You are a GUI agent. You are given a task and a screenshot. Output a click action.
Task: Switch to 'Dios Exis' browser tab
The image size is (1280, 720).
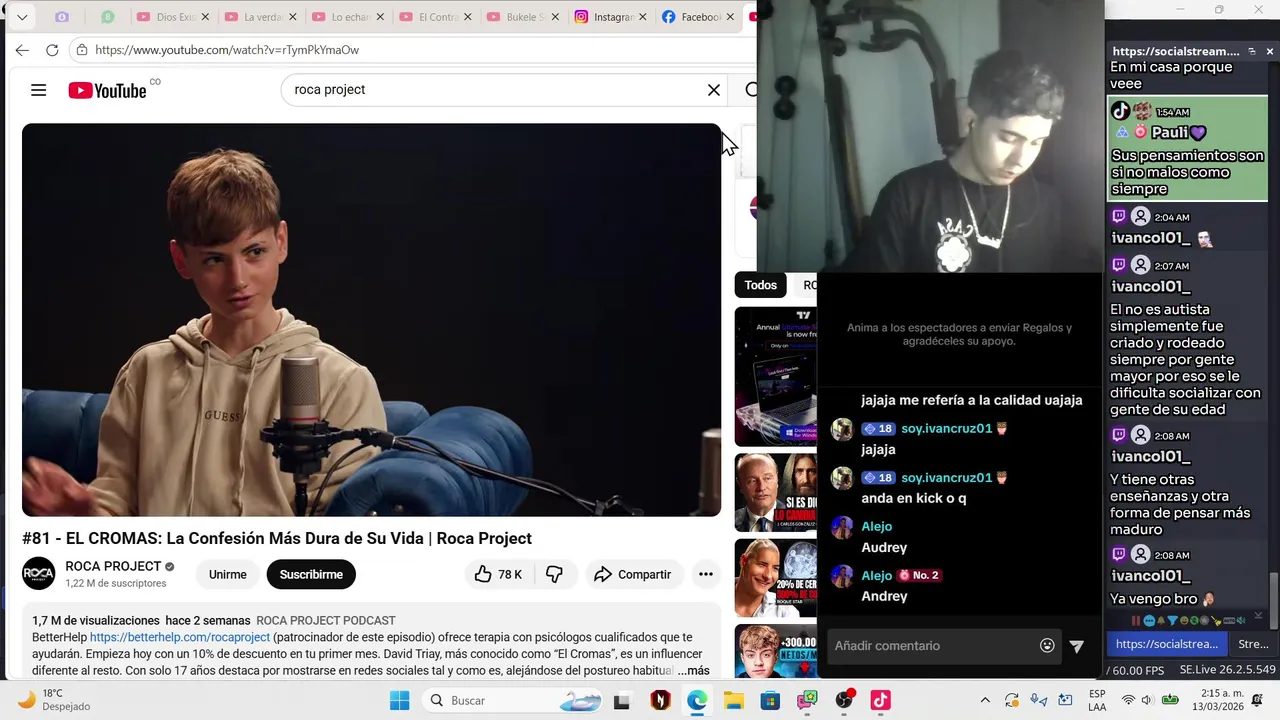tap(174, 17)
